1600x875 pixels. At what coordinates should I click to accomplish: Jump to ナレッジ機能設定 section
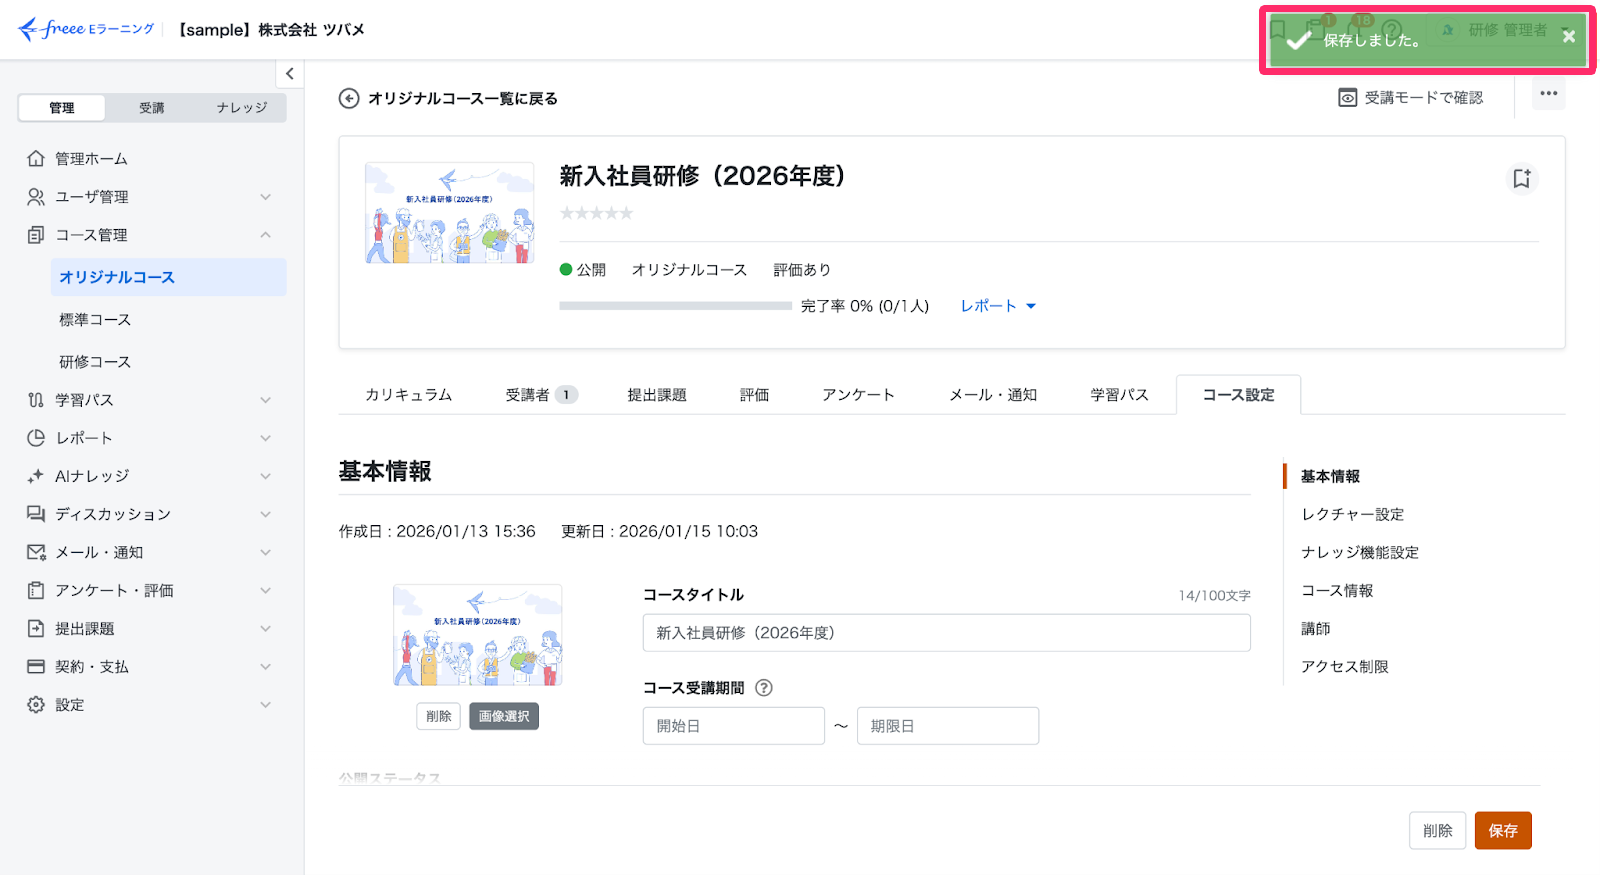[x=1359, y=552]
